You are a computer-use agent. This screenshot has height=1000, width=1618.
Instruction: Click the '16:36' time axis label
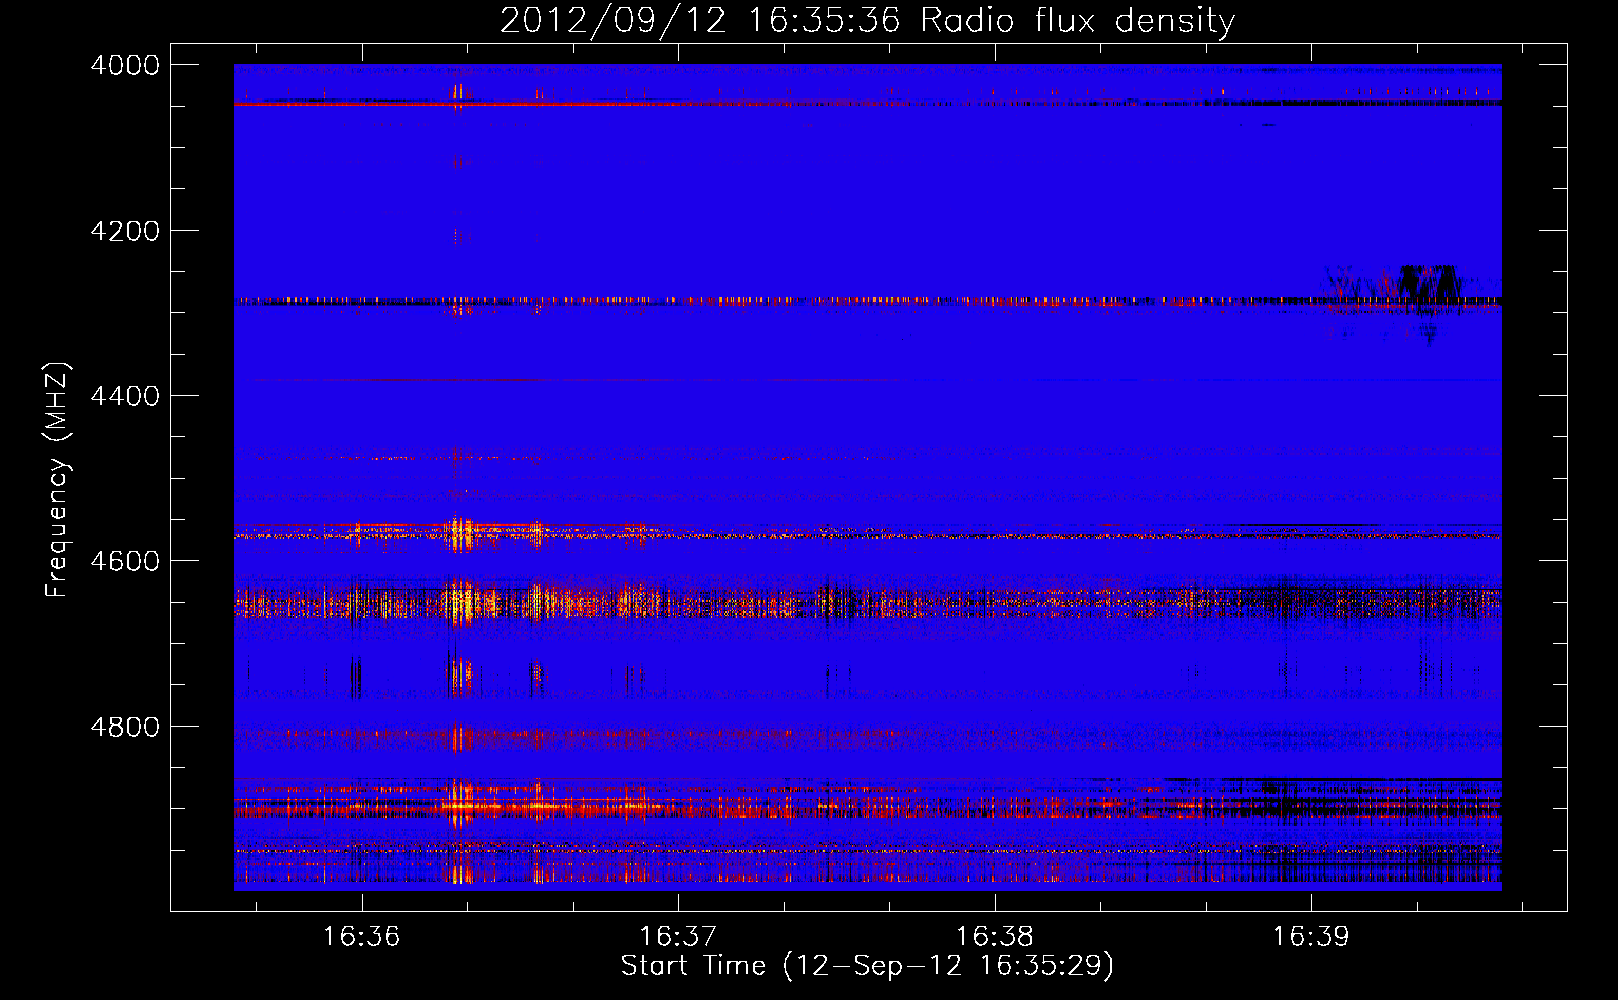[361, 937]
